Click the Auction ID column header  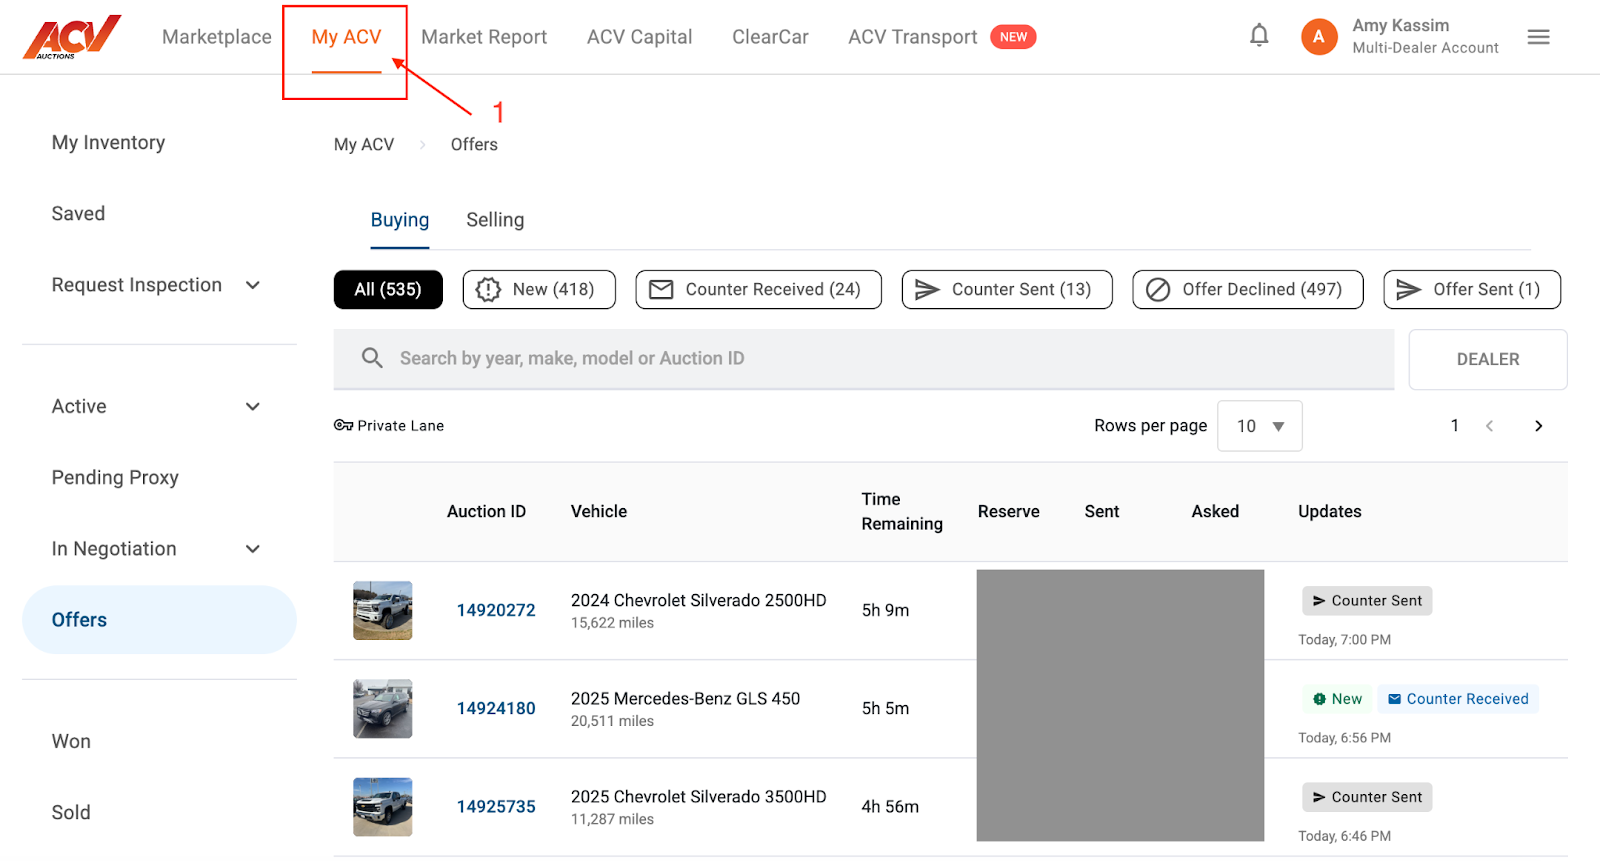(486, 511)
